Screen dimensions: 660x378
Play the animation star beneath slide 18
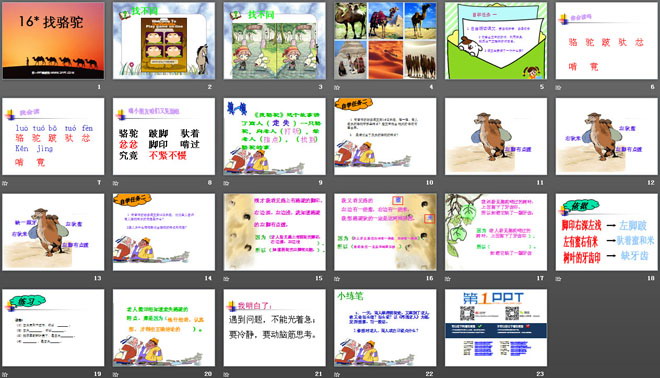coord(558,279)
